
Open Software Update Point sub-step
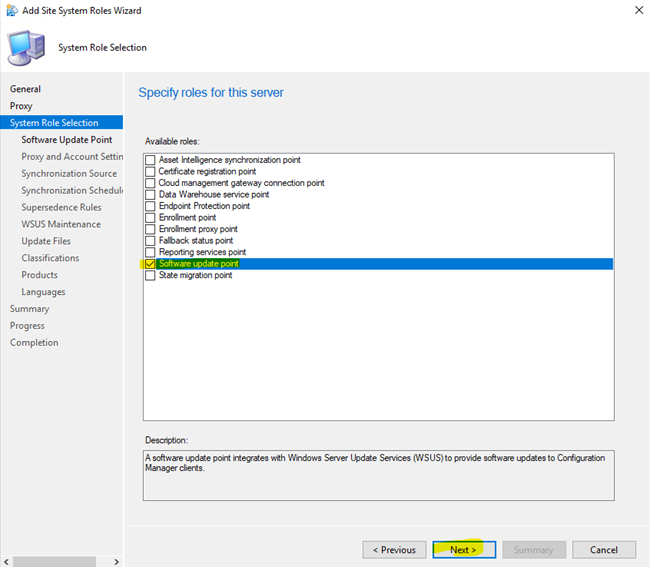[67, 140]
